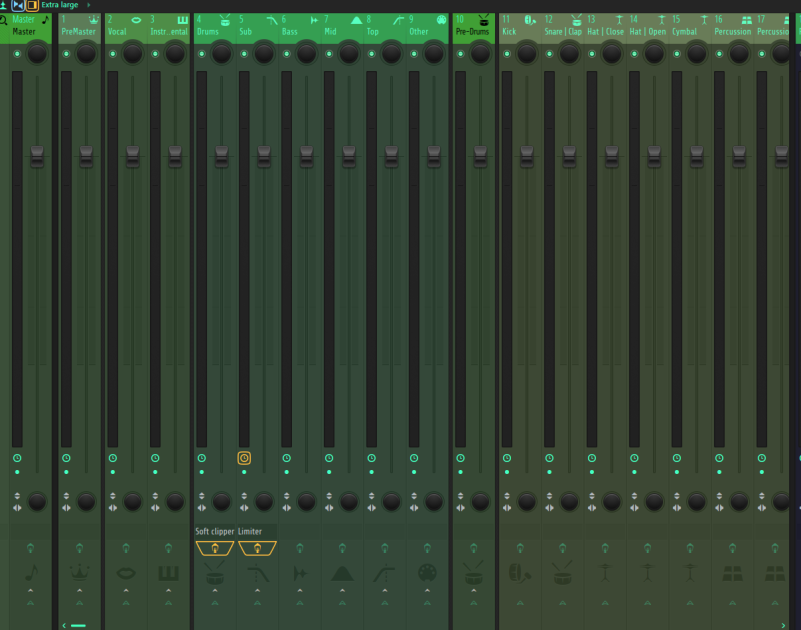The width and height of the screenshot is (801, 630).
Task: Click the stereo separation knob on Bass track
Action: (x=307, y=502)
